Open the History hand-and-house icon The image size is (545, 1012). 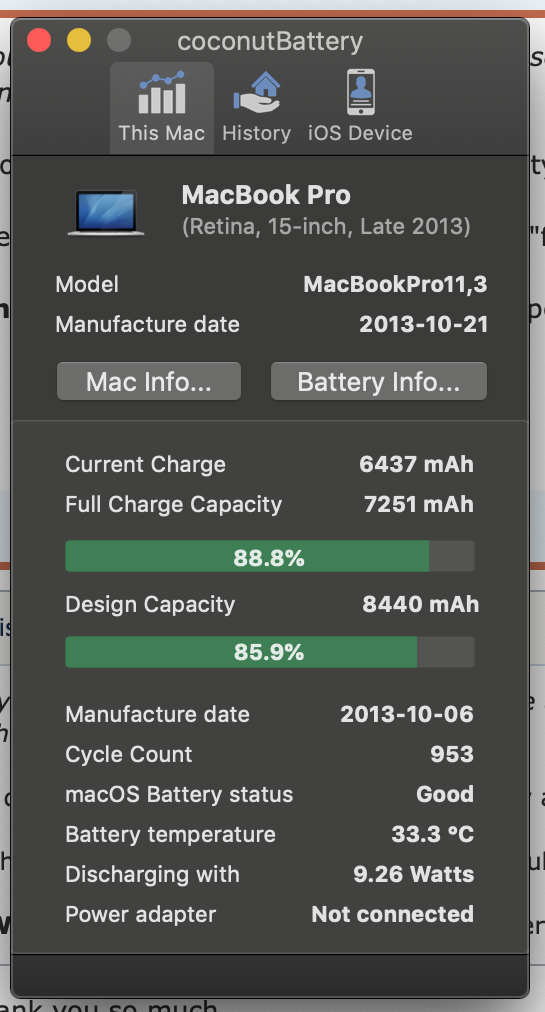pos(256,93)
